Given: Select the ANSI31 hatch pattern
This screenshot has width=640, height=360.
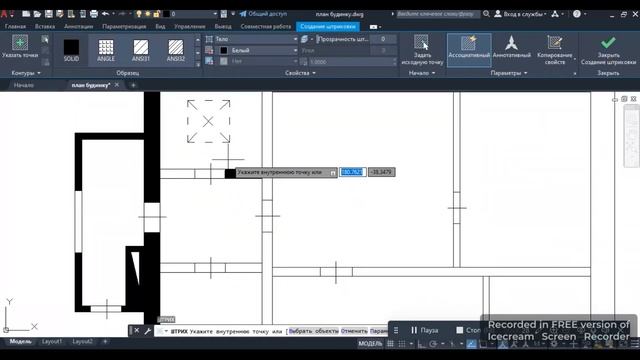Looking at the screenshot, I should click(x=141, y=50).
